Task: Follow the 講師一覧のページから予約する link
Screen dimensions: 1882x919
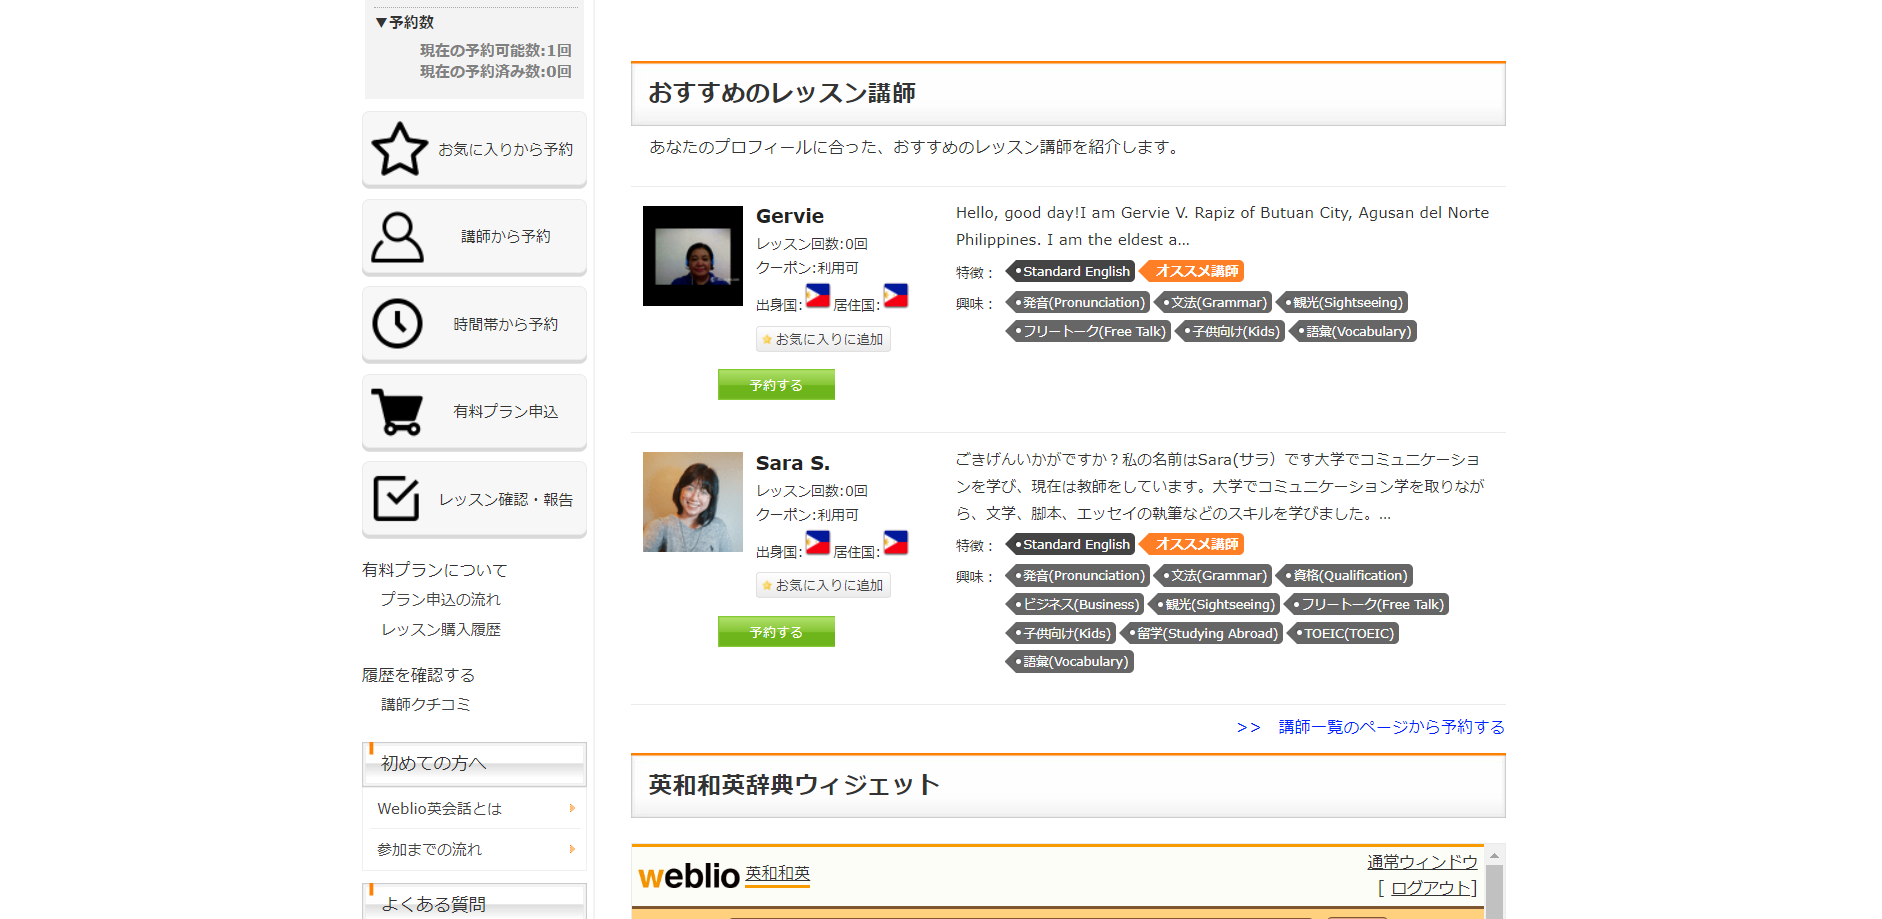Action: 1390,727
